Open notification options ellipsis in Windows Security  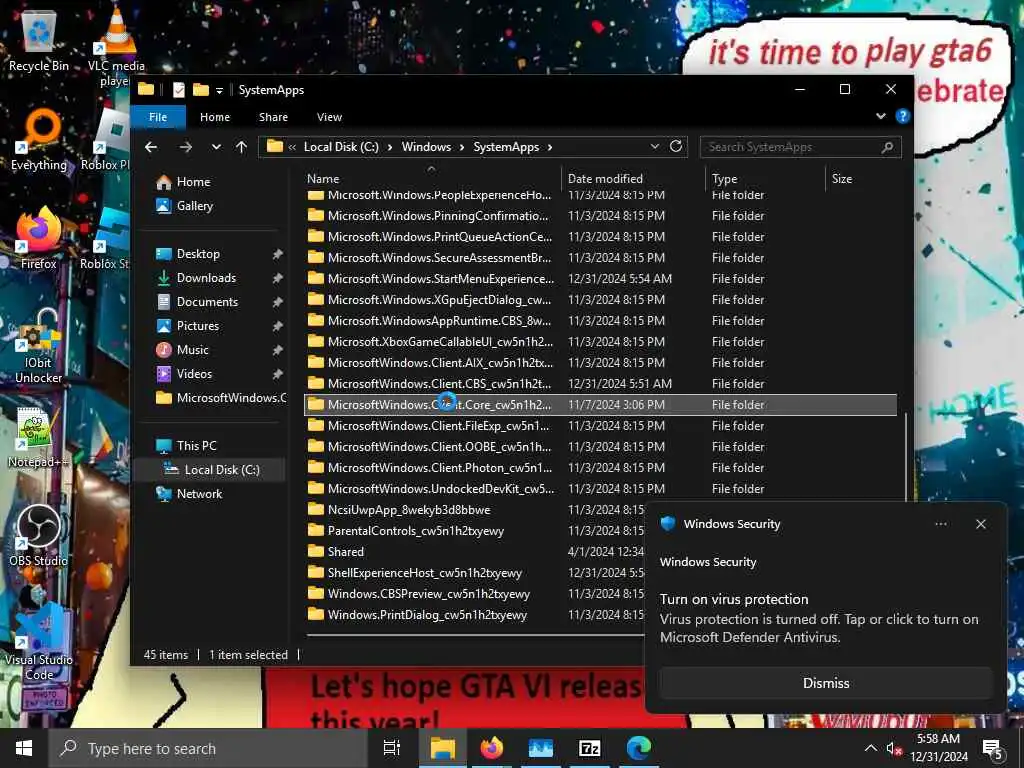941,524
